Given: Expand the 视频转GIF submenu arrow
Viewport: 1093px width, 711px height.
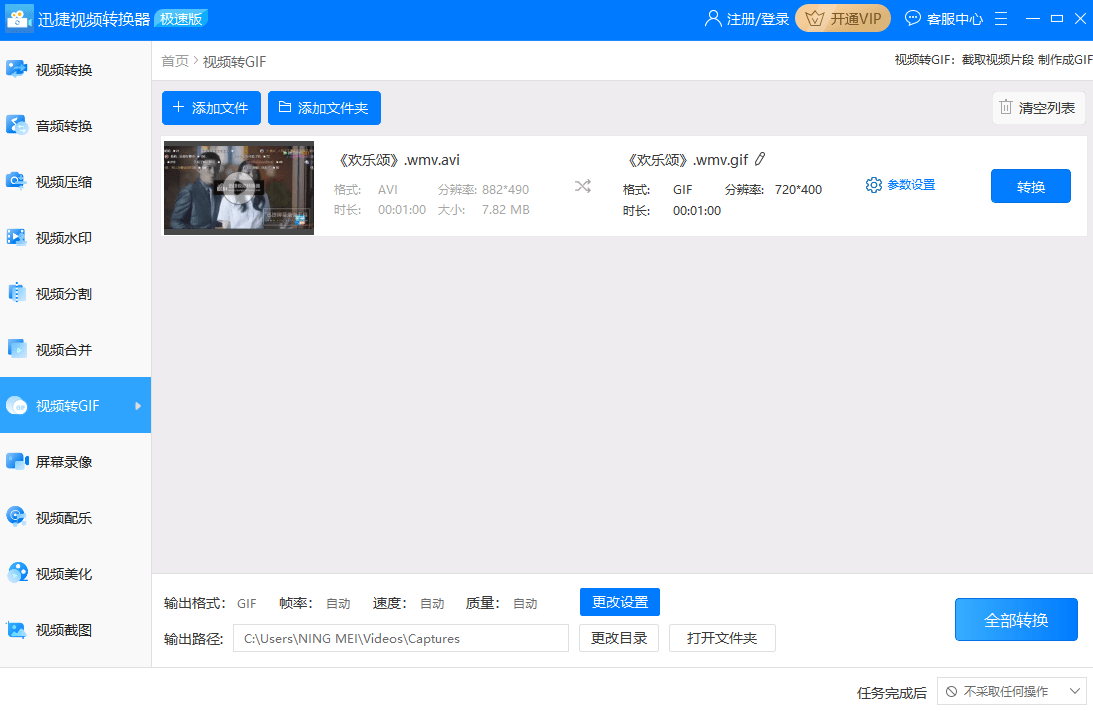Looking at the screenshot, I should (138, 406).
